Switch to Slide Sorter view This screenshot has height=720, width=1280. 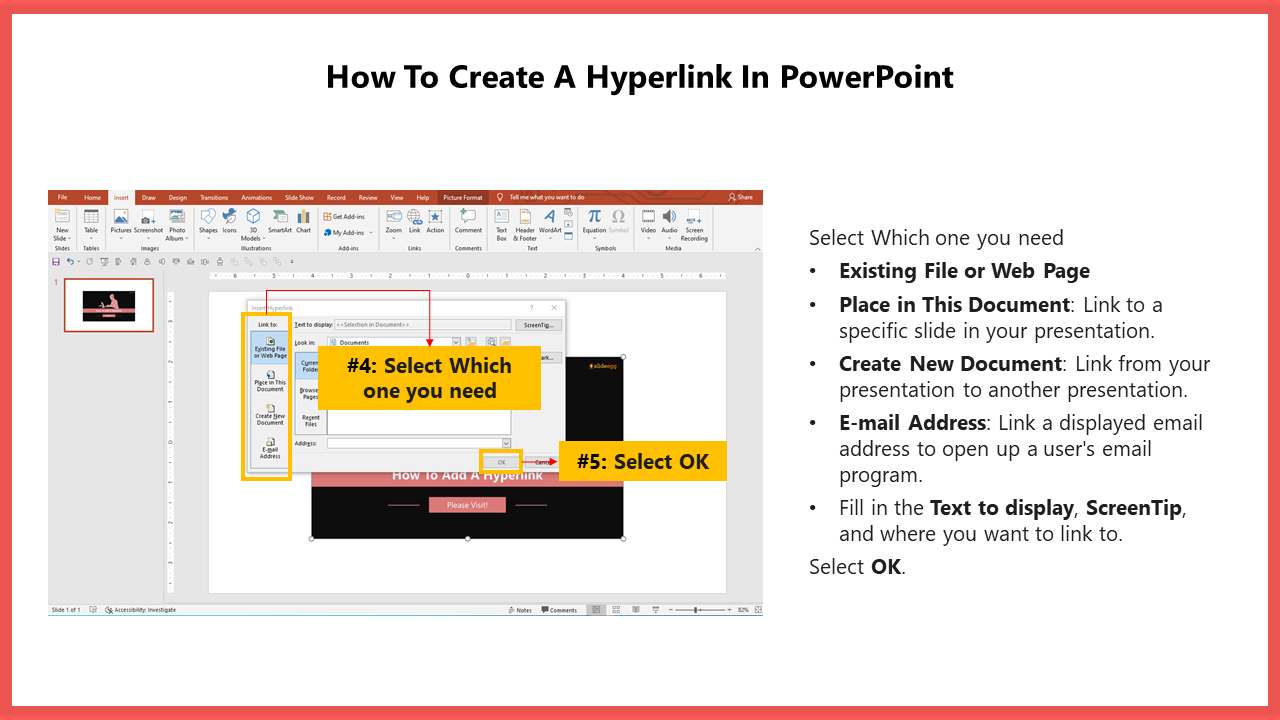coord(616,610)
